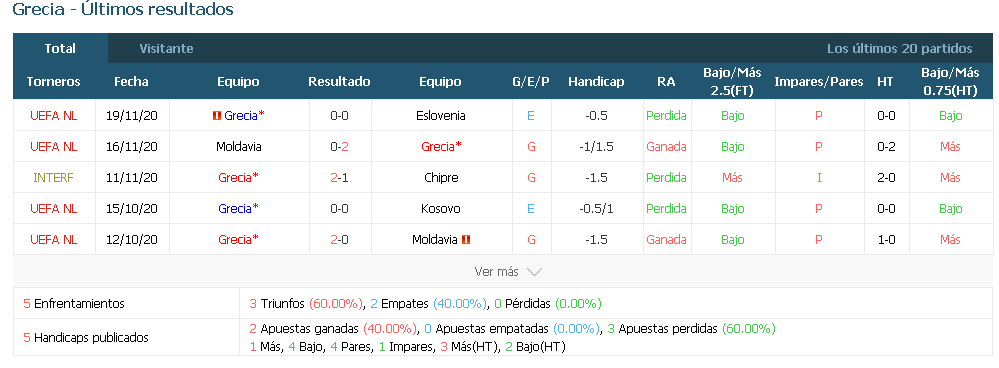The height and width of the screenshot is (368, 999).
Task: Open Kosovo team link
Action: pyautogui.click(x=440, y=208)
